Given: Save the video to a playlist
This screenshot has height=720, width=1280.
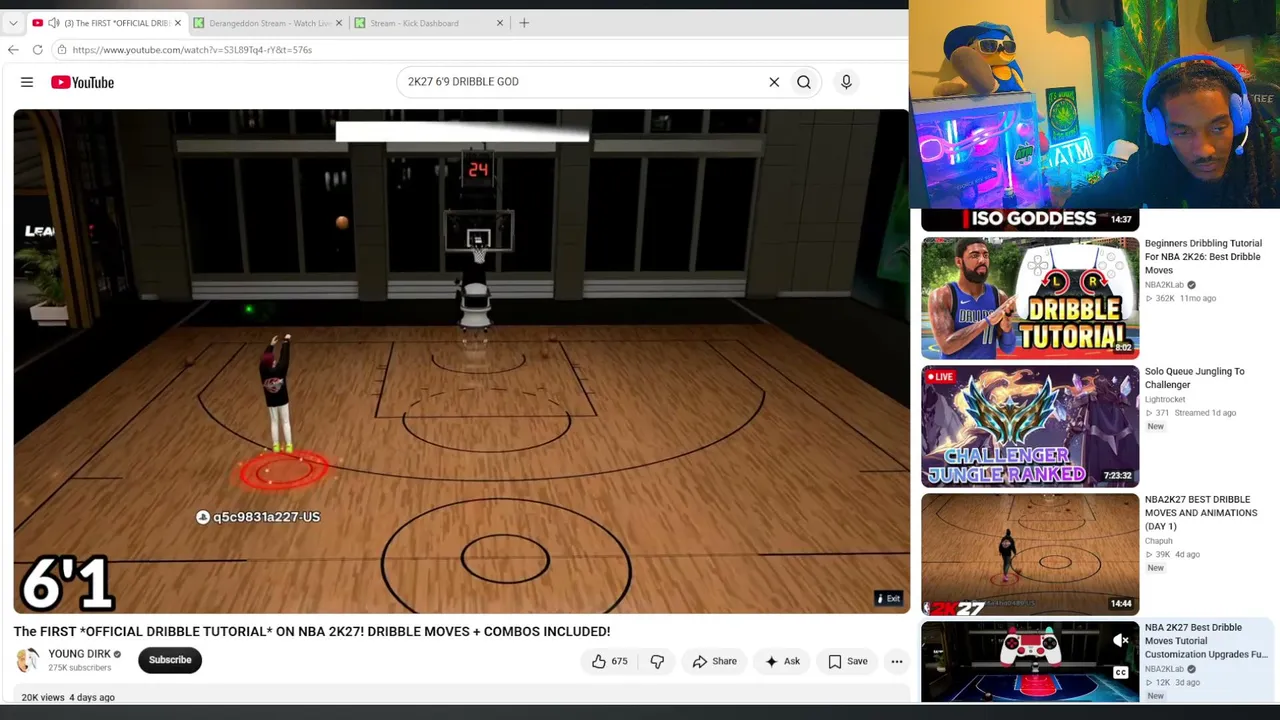Looking at the screenshot, I should (847, 661).
